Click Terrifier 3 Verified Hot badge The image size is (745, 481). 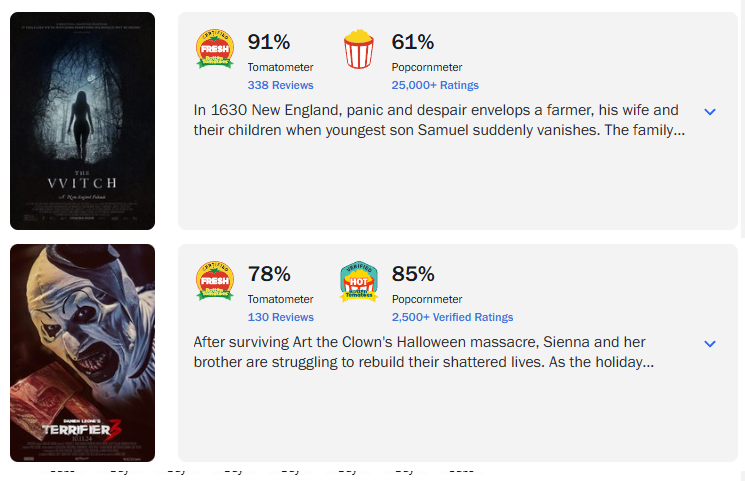click(x=359, y=281)
